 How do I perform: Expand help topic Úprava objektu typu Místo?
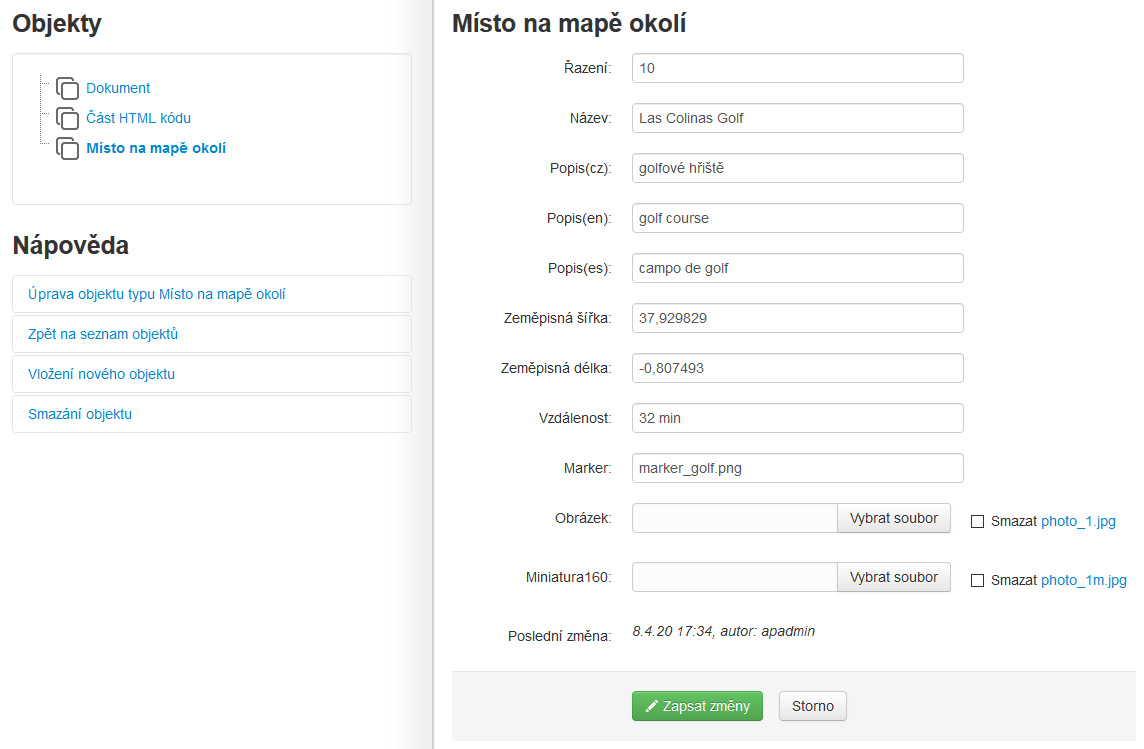157,294
